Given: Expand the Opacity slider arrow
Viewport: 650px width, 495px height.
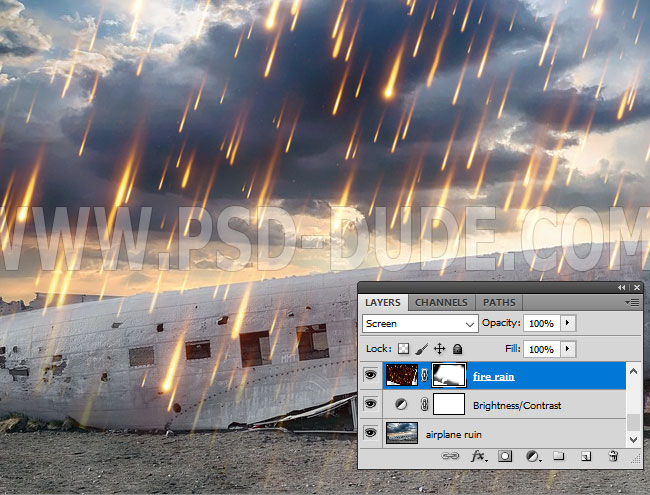Looking at the screenshot, I should click(568, 324).
